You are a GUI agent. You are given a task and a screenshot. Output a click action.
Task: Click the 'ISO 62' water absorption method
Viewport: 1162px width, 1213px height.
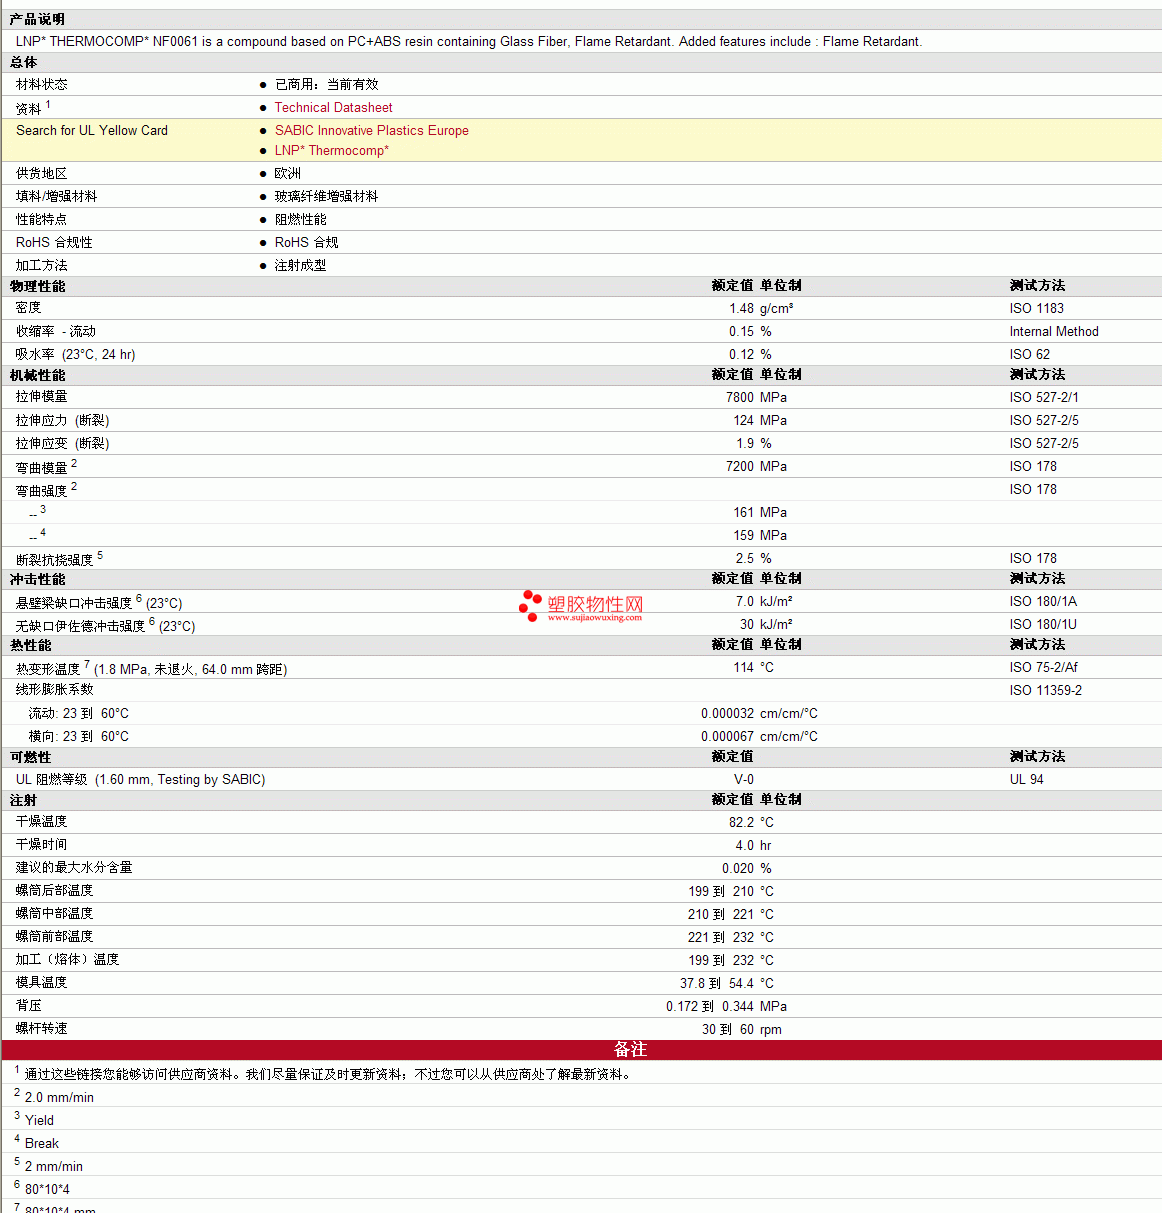[1029, 355]
